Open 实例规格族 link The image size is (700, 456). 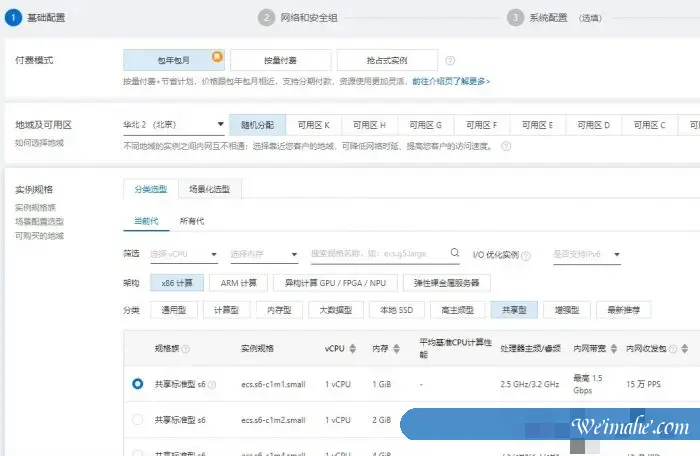tap(35, 207)
